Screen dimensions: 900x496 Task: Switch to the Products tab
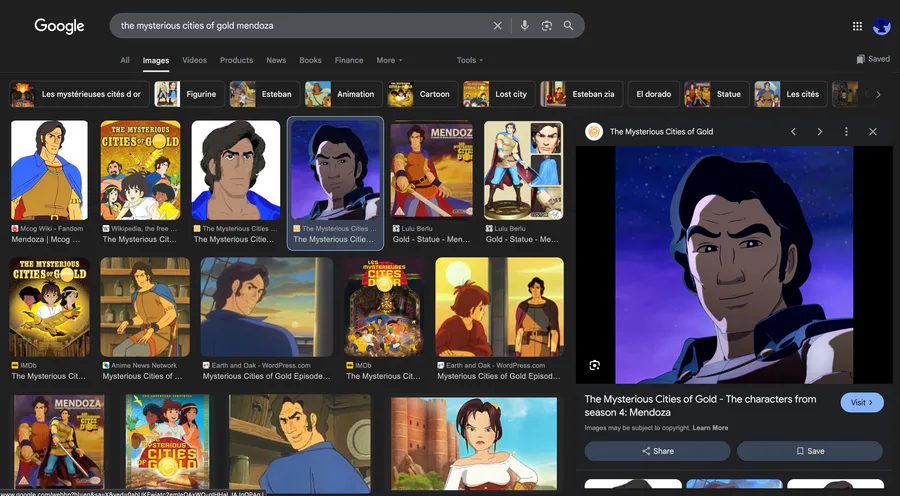236,60
